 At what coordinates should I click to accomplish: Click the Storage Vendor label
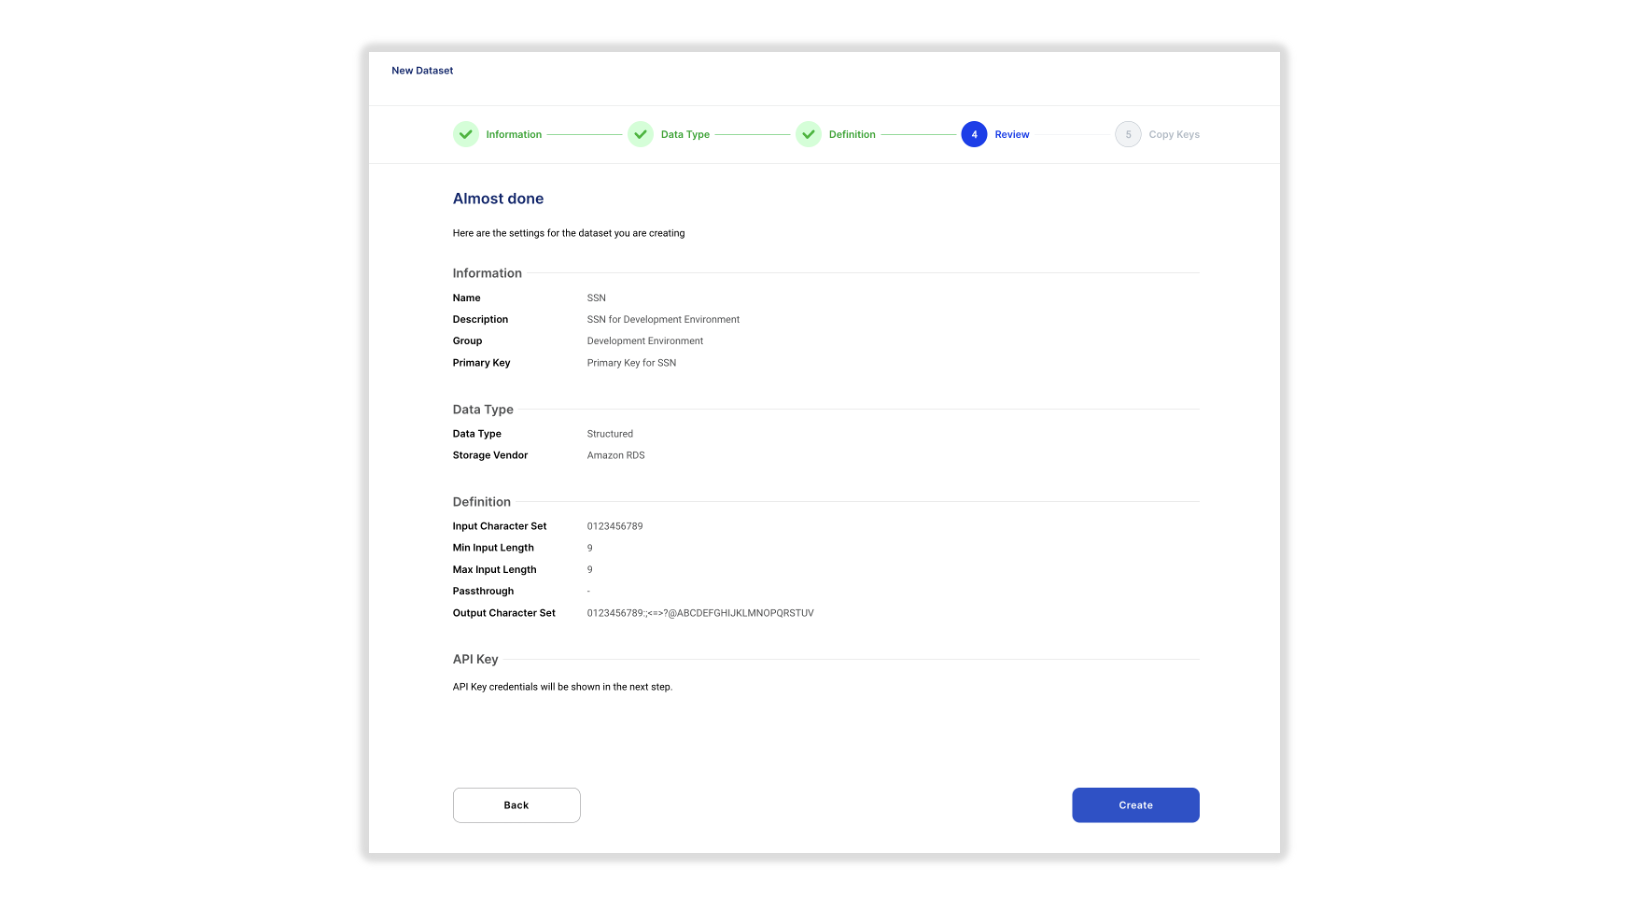click(490, 455)
